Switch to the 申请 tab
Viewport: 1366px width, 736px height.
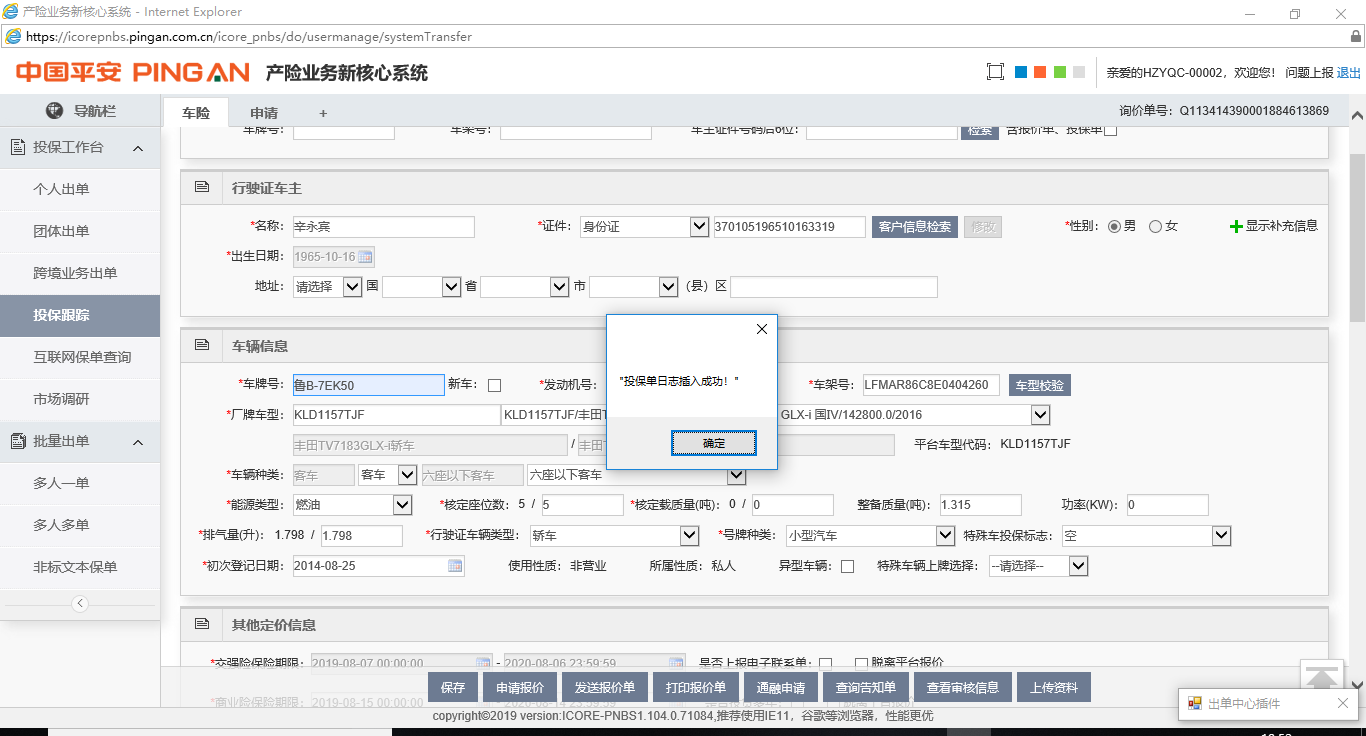pyautogui.click(x=264, y=113)
